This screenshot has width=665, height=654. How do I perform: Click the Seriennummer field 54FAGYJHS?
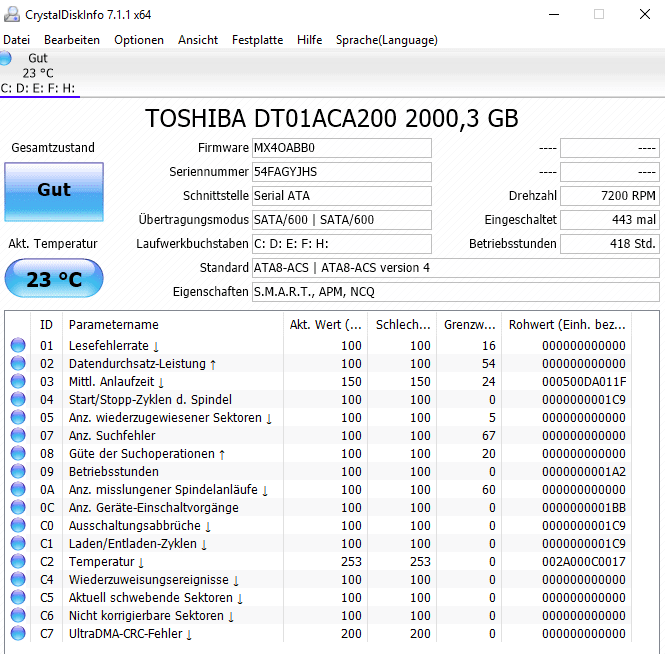342,172
